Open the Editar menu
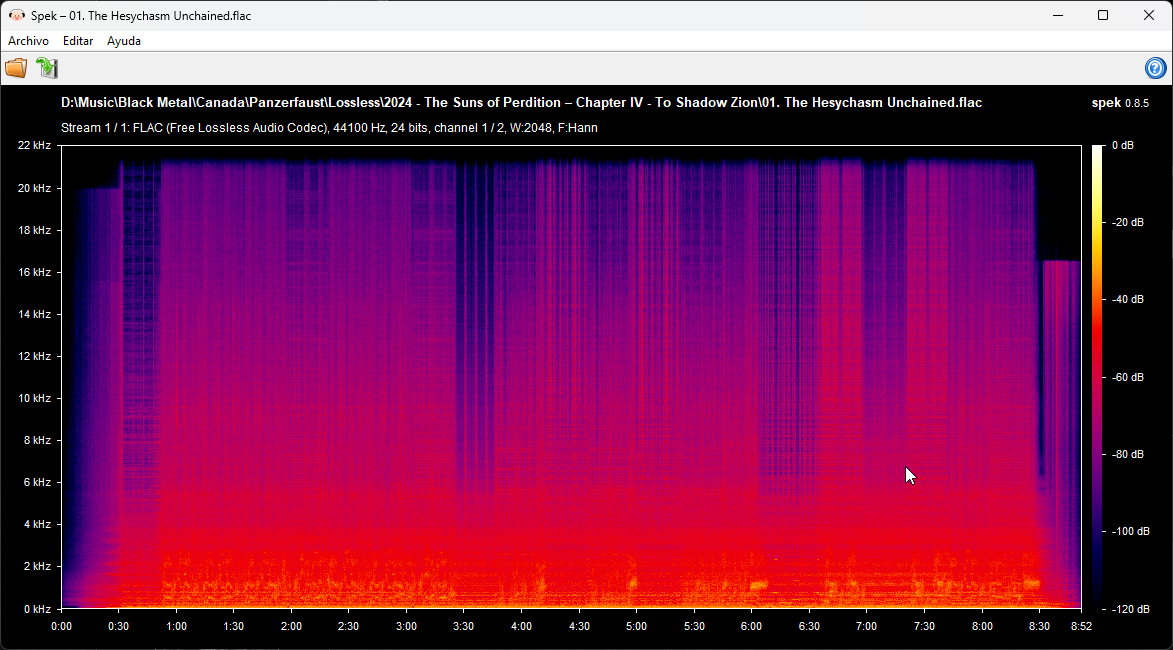This screenshot has height=650, width=1173. 78,41
